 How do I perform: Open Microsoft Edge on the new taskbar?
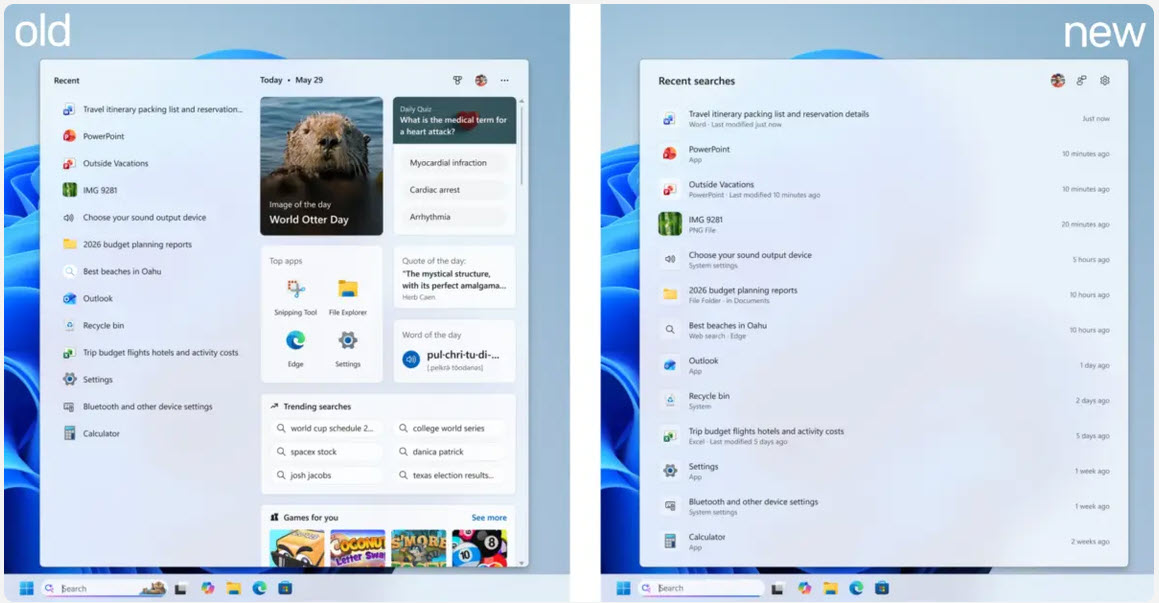click(x=856, y=588)
